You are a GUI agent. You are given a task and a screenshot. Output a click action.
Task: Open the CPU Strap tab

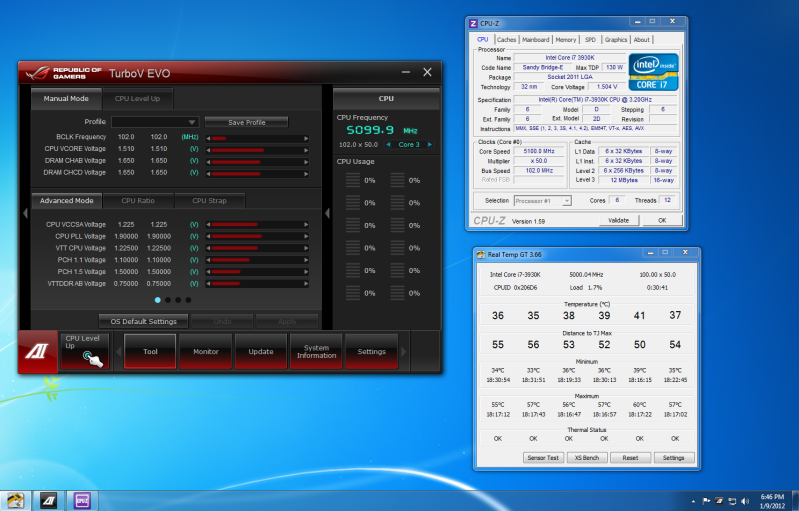coord(209,201)
